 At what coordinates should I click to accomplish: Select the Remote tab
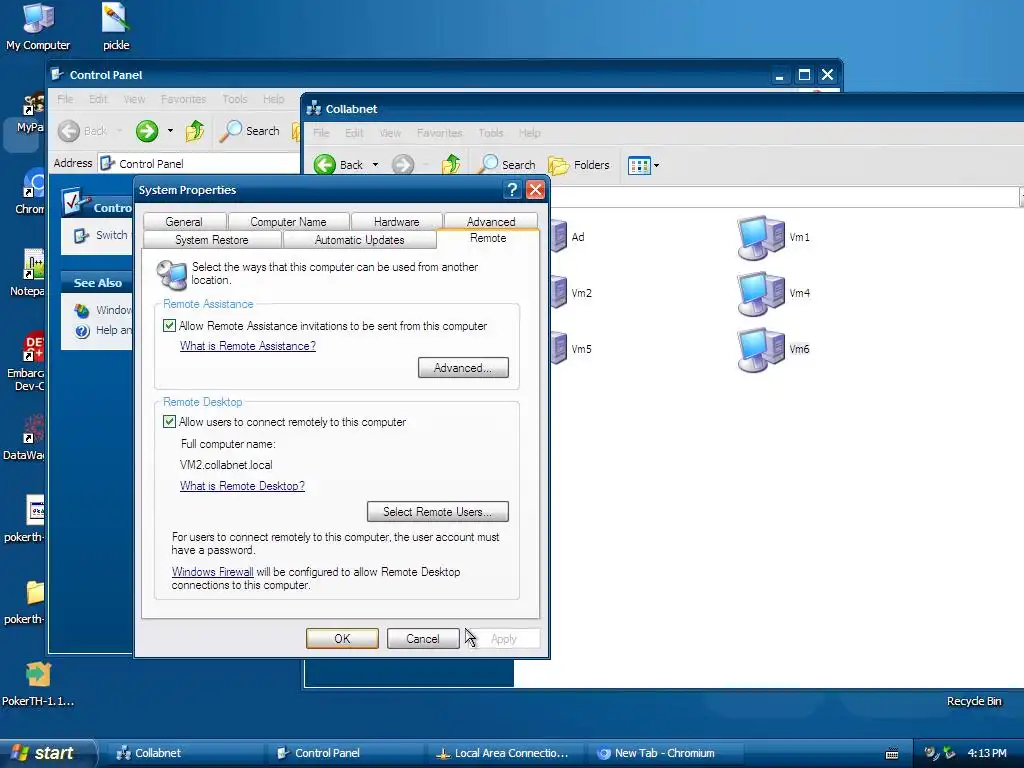(488, 238)
